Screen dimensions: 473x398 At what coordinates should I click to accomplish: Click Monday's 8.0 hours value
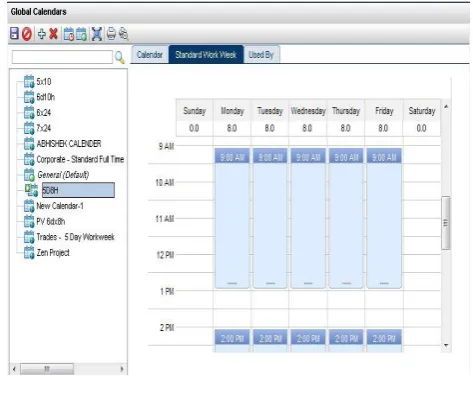(x=232, y=128)
